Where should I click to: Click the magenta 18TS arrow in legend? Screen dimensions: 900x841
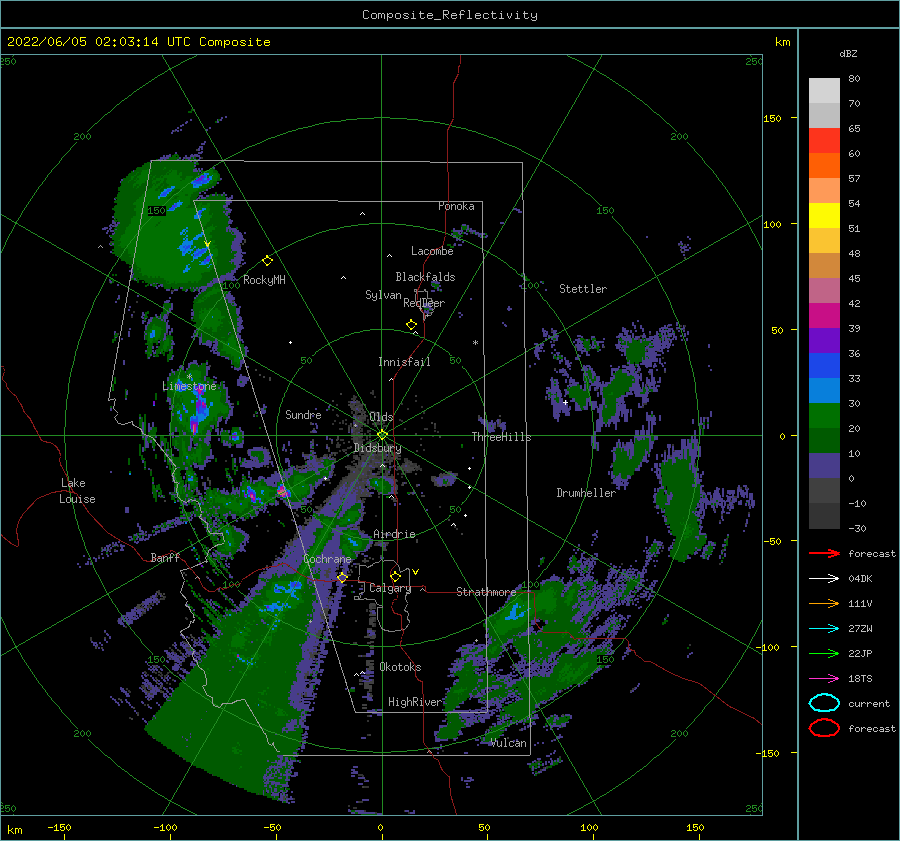824,679
